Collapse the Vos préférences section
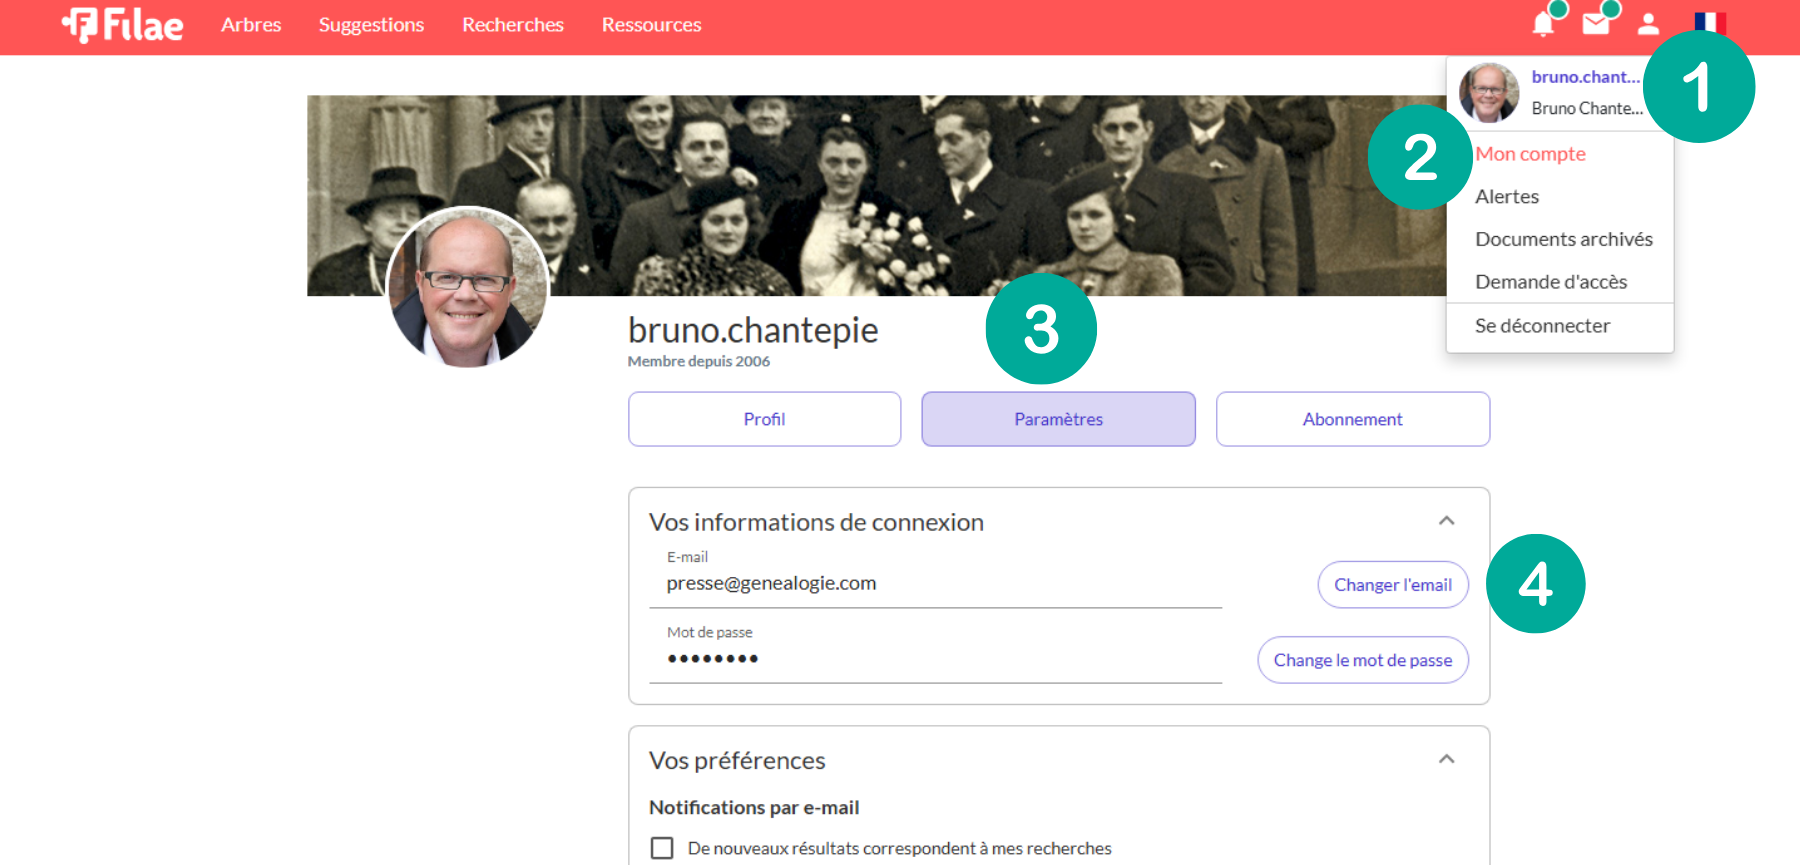This screenshot has height=865, width=1800. point(1446,759)
